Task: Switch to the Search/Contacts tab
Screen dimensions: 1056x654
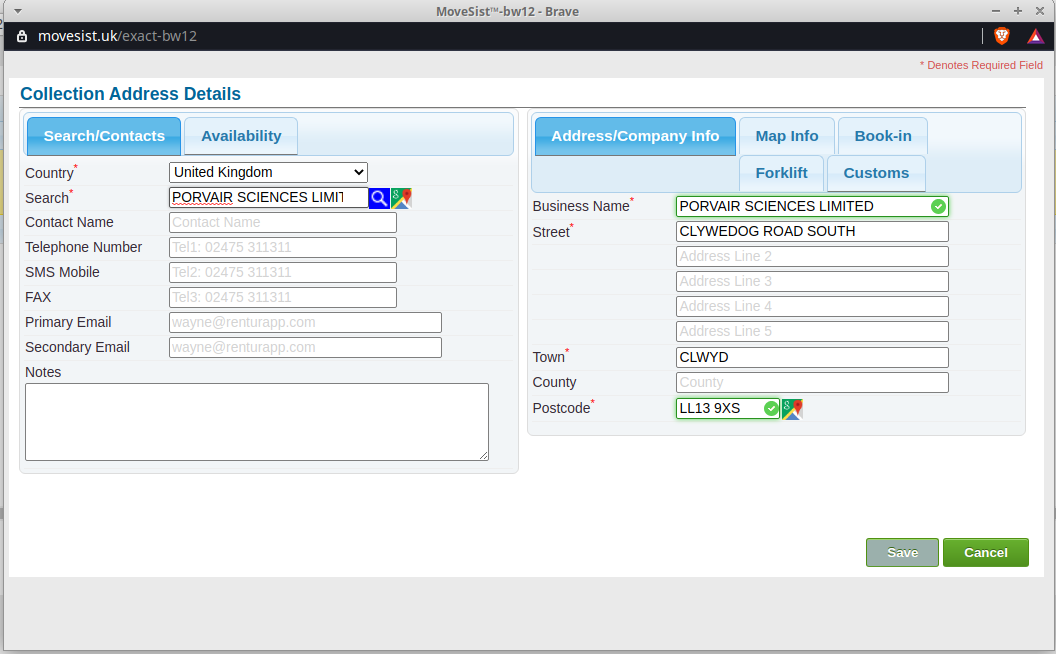Action: point(104,136)
